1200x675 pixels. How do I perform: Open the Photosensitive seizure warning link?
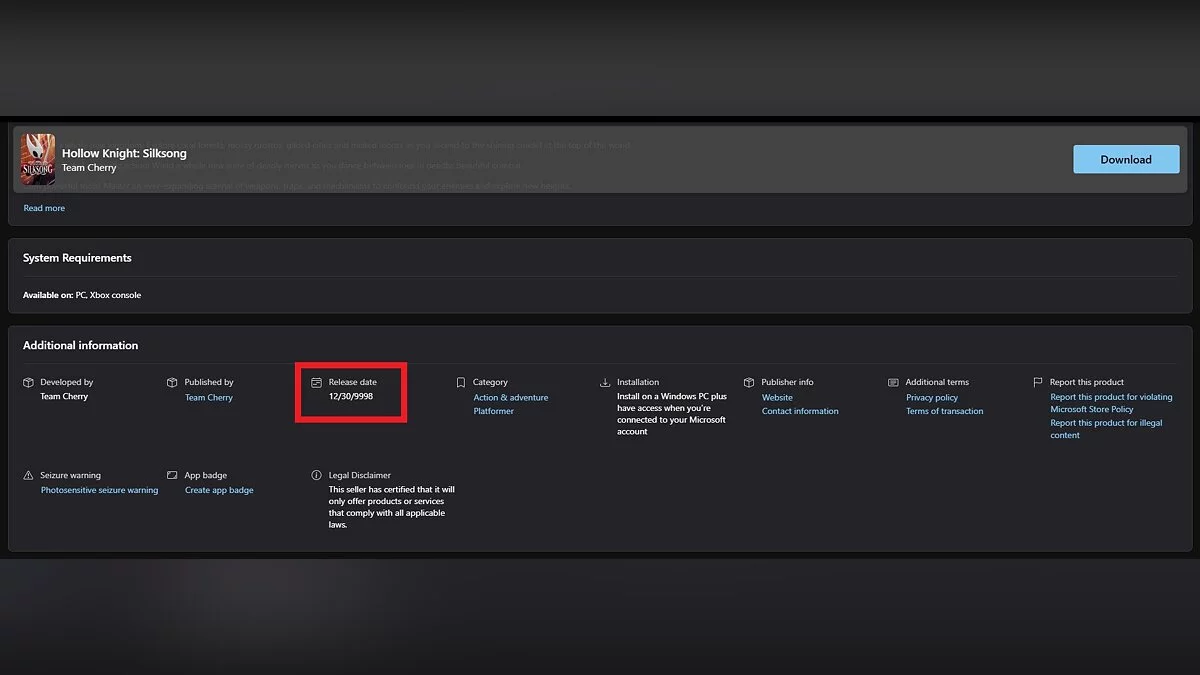[99, 490]
